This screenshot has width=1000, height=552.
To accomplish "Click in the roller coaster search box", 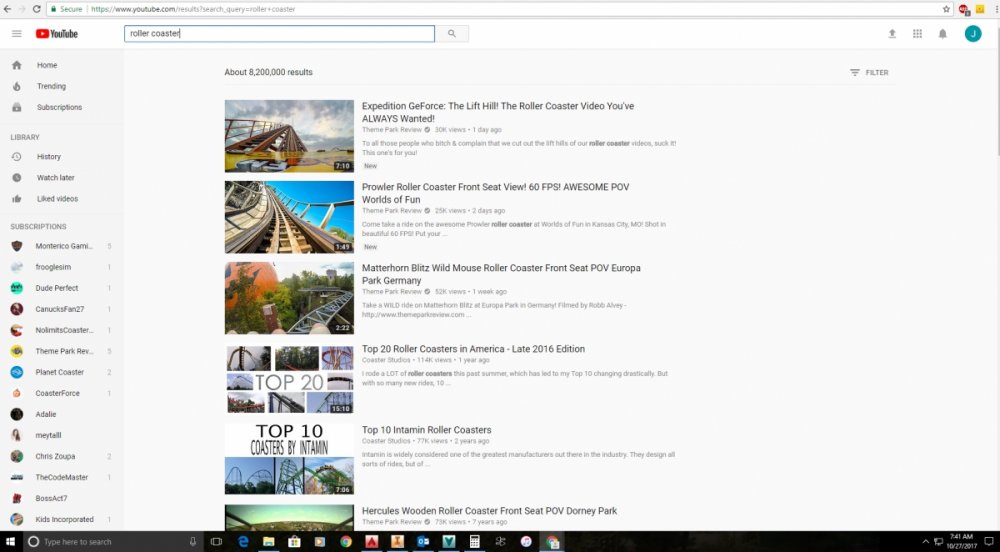I will coord(280,34).
